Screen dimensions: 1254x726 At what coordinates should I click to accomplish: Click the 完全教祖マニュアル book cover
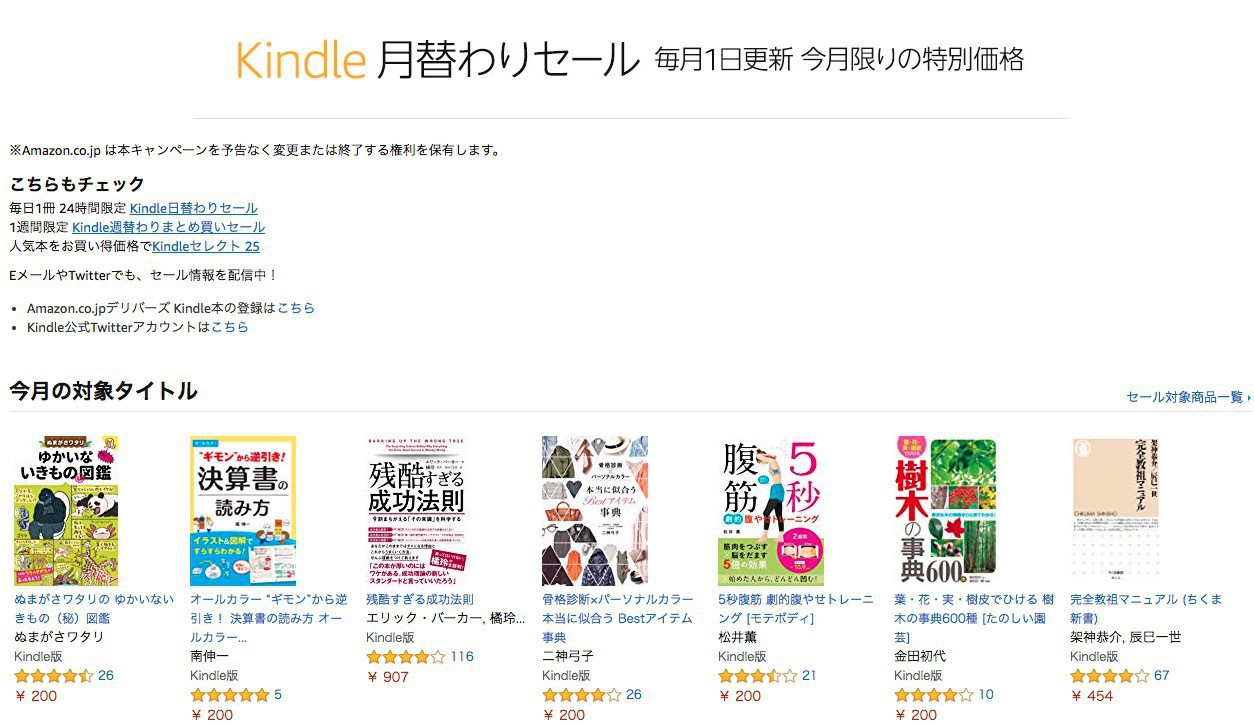[x=1115, y=511]
